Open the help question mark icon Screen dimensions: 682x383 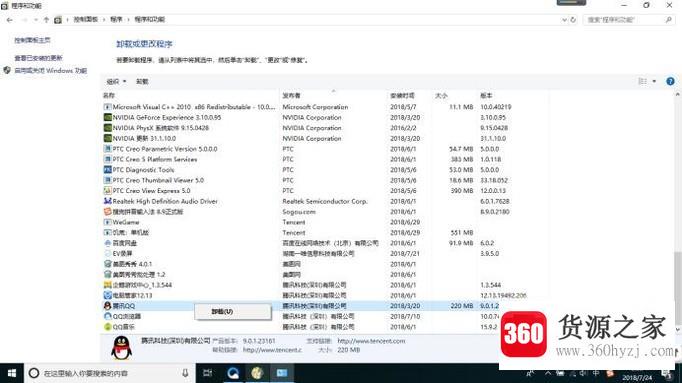670,81
